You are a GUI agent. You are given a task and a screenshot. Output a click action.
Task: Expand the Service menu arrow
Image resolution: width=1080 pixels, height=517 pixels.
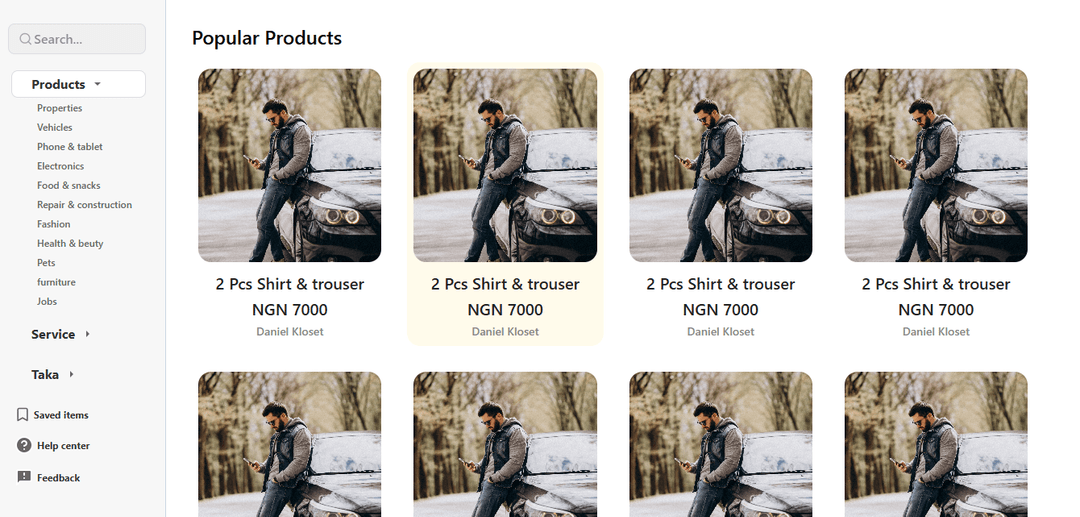point(87,334)
